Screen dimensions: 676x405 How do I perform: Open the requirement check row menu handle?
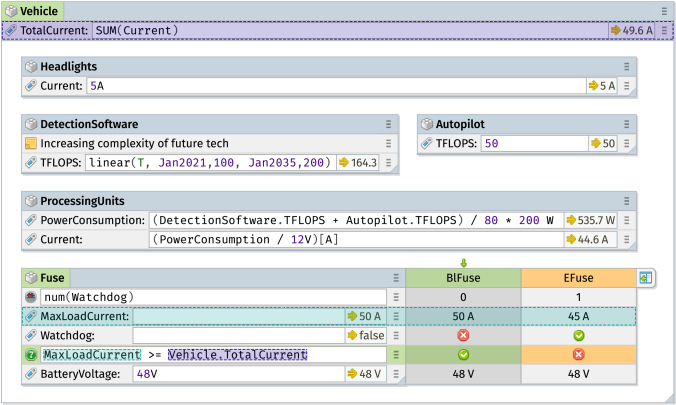(396, 355)
